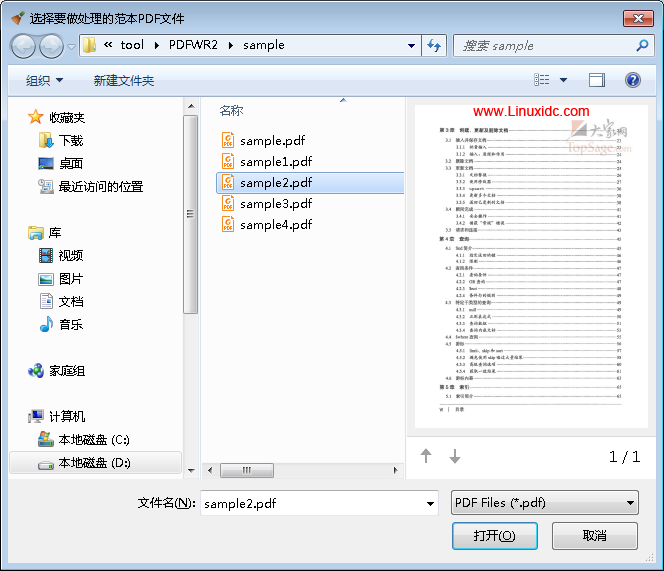Click the 打开(O) button

tap(495, 536)
